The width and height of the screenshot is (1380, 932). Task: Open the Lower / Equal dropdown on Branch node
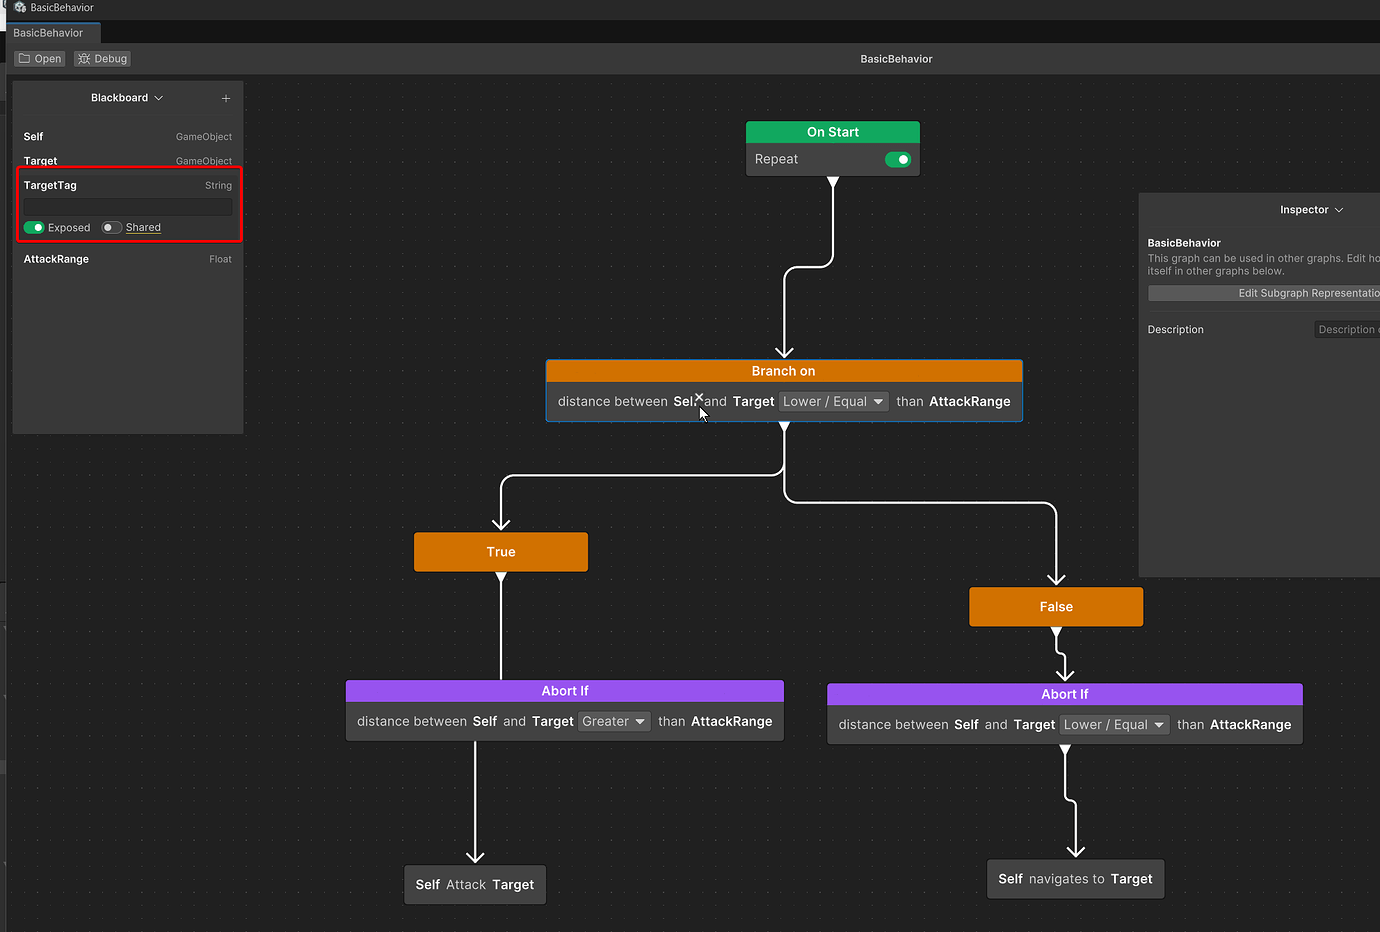(834, 401)
